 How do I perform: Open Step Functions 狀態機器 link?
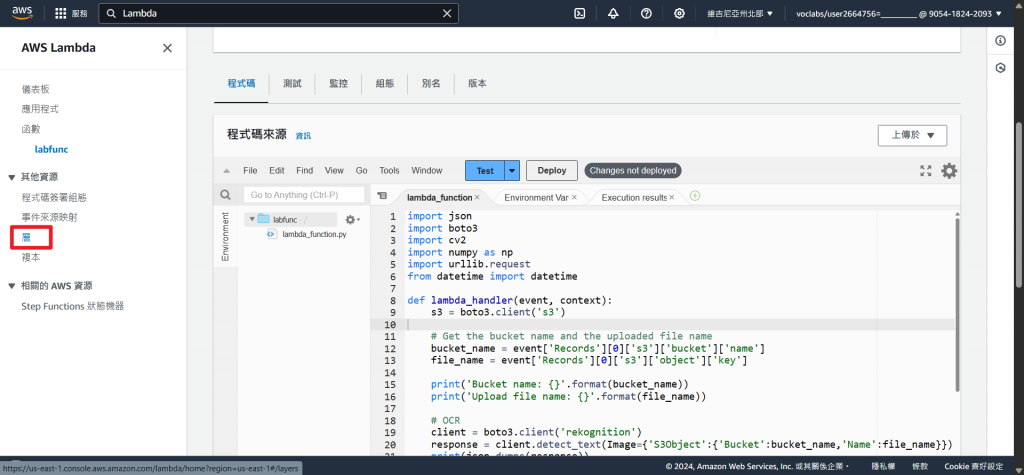pyautogui.click(x=72, y=306)
